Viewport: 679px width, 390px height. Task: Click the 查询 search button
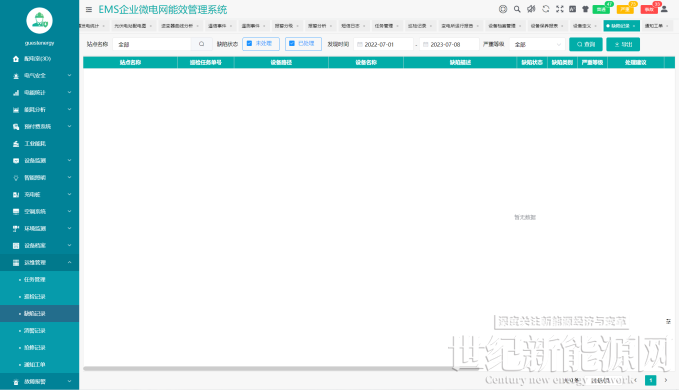point(585,44)
